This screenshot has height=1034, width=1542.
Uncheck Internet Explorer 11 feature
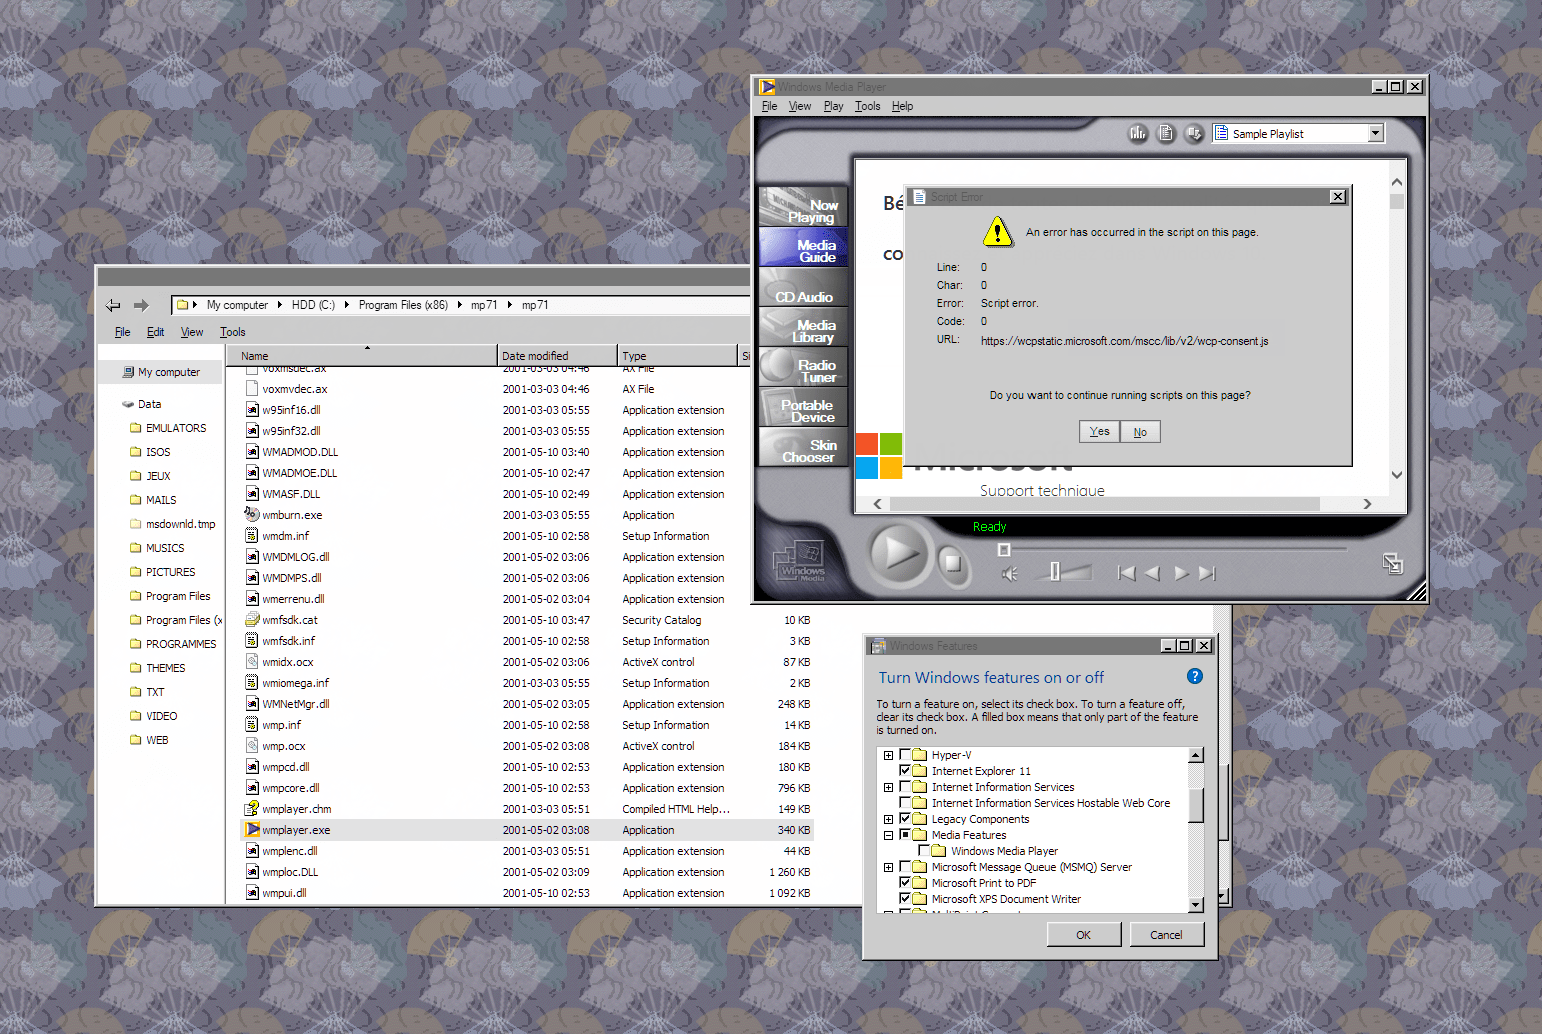pyautogui.click(x=905, y=771)
